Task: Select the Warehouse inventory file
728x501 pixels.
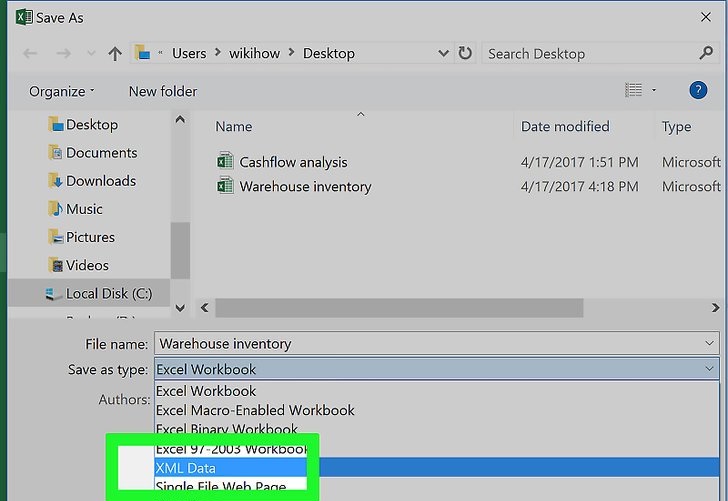Action: [x=305, y=187]
